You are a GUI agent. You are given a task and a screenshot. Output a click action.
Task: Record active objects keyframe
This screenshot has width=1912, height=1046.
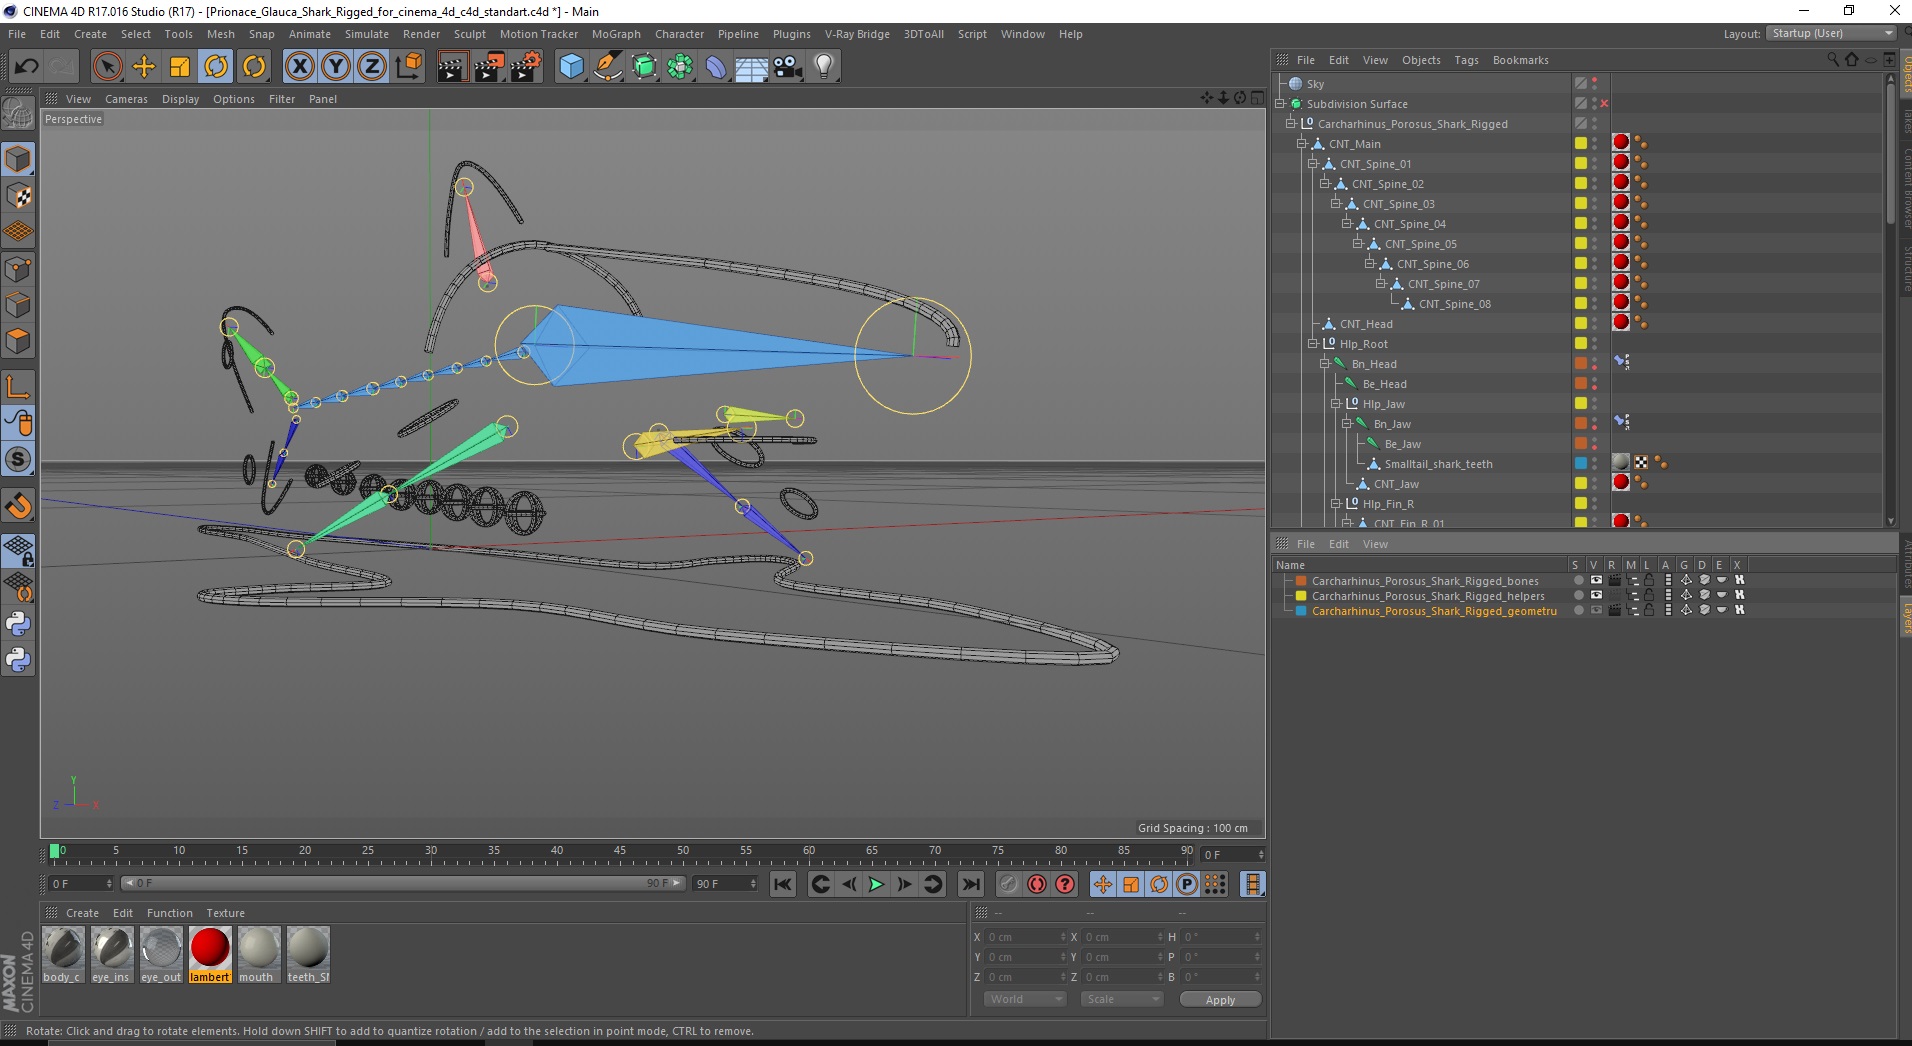point(1008,884)
